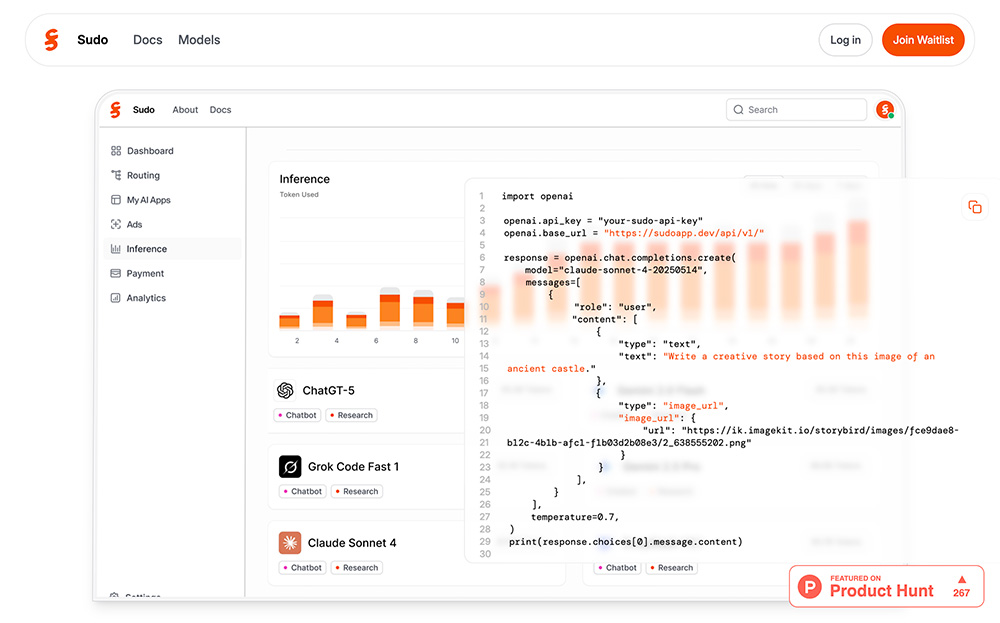
Task: Click the Chatbot tag under Claude Sonnet 4
Action: (x=303, y=568)
